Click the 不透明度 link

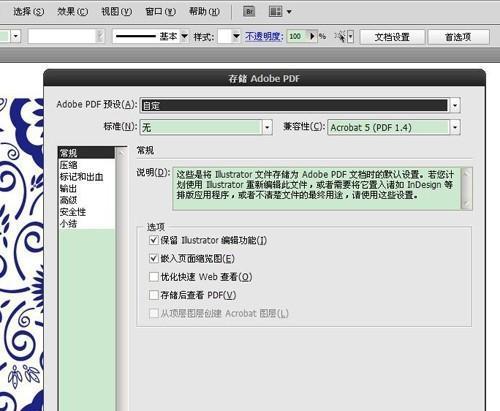(264, 36)
